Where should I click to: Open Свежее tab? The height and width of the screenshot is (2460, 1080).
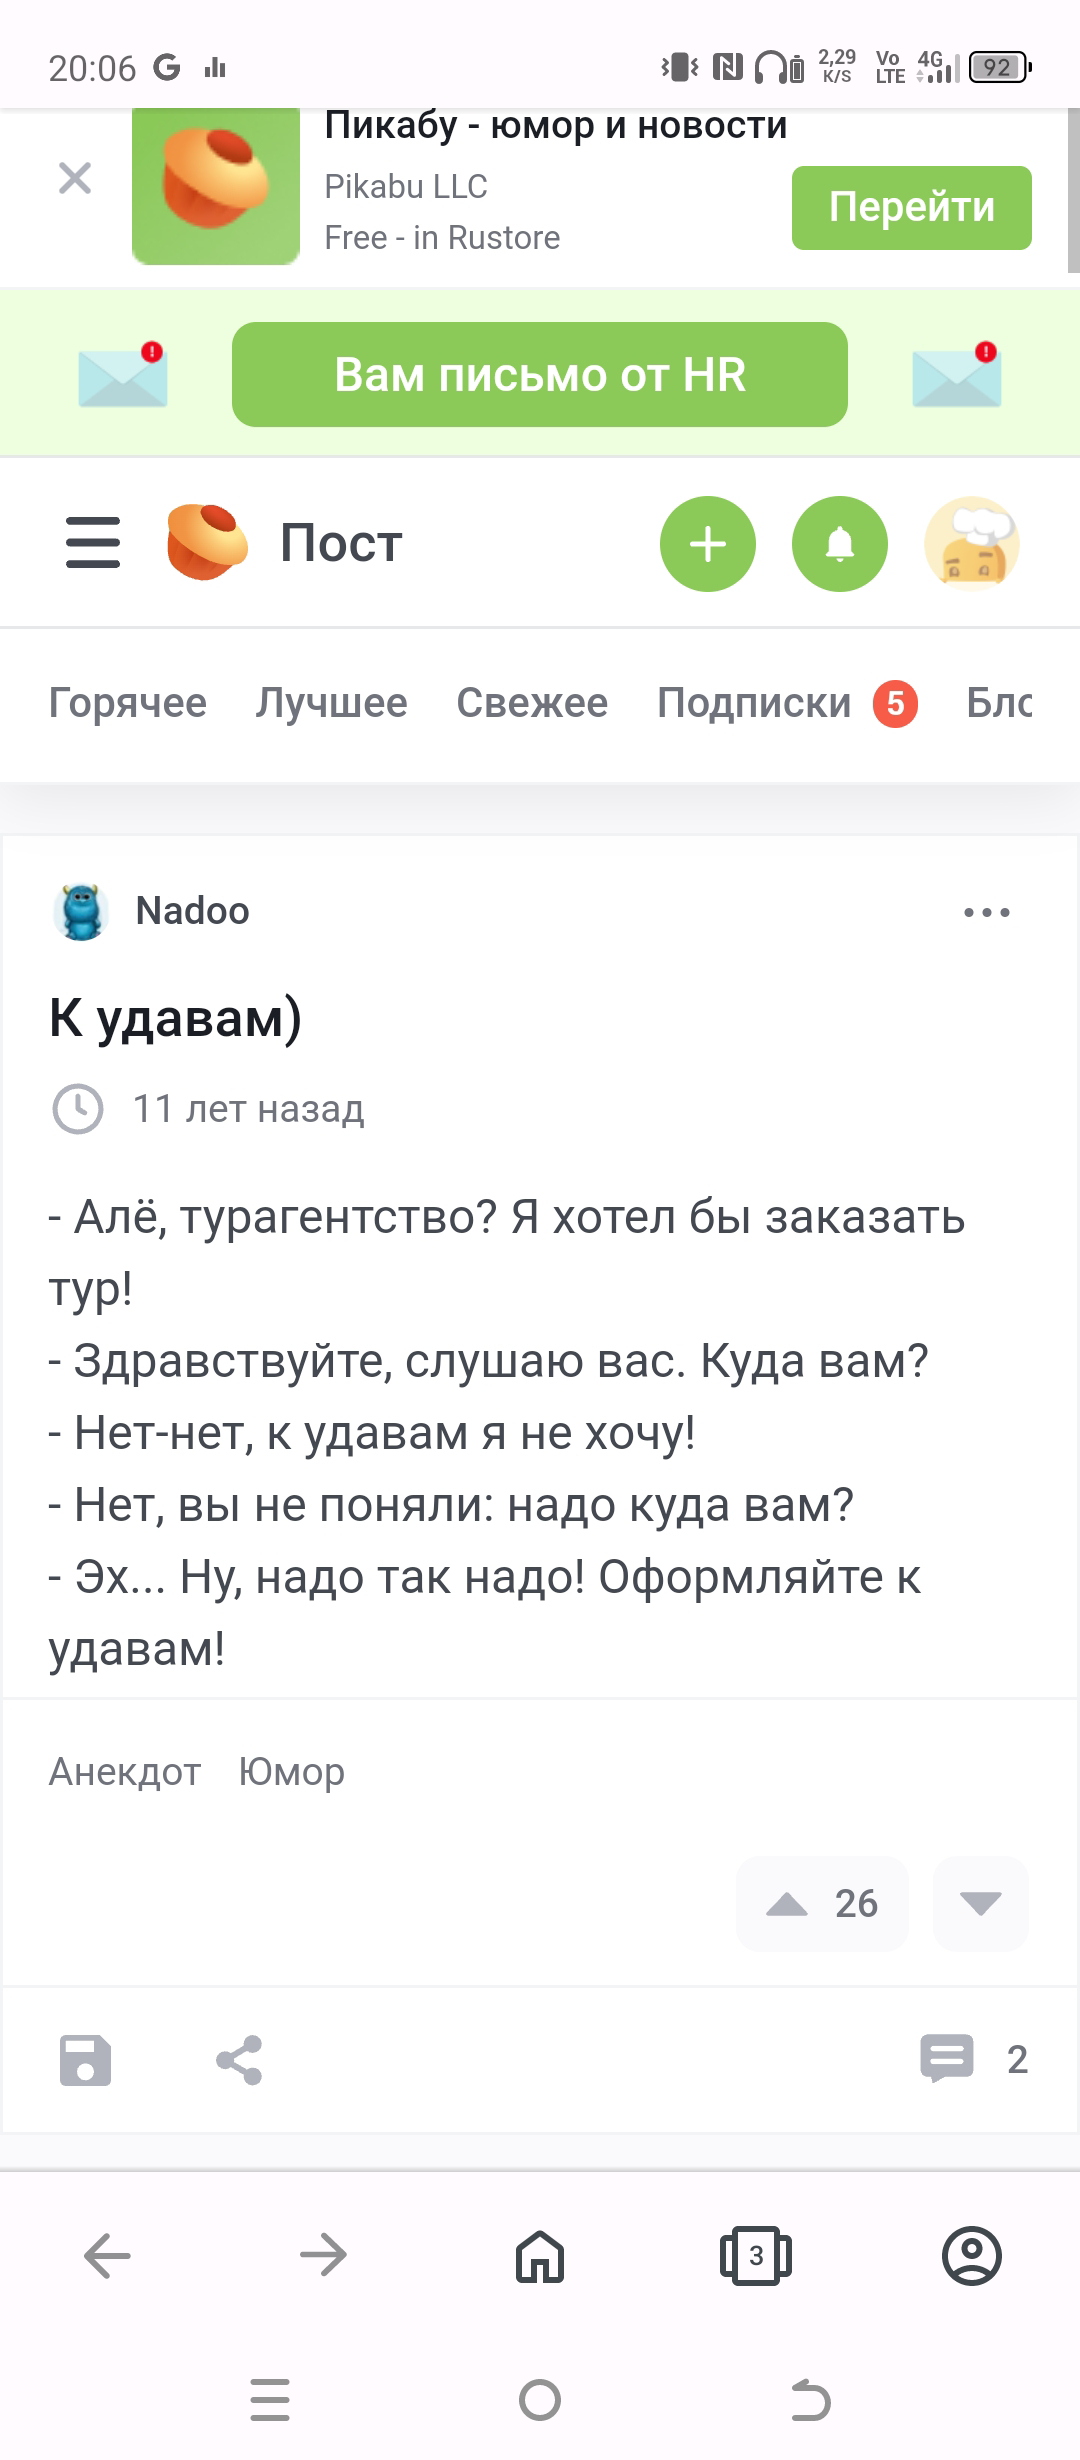click(x=532, y=703)
